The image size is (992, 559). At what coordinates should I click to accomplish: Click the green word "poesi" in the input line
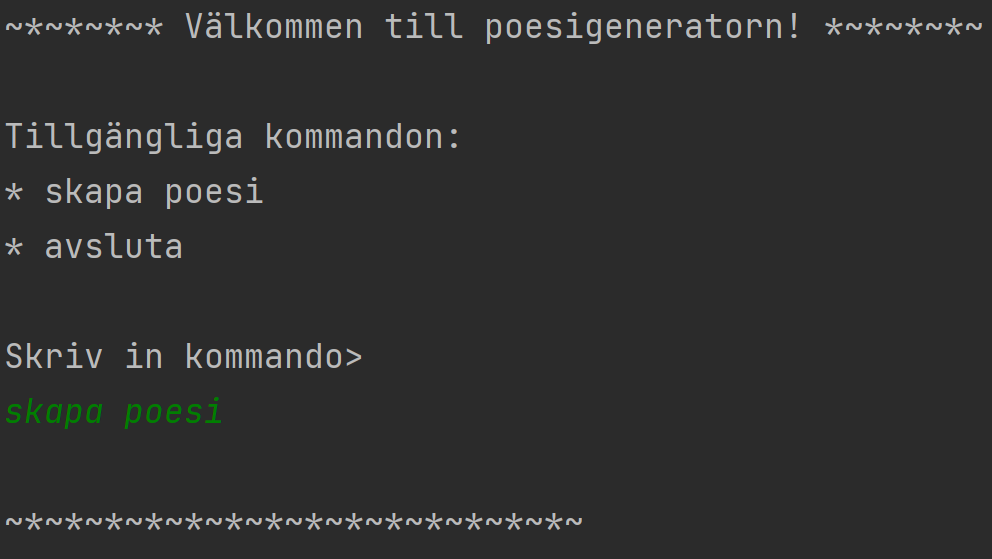tap(174, 412)
